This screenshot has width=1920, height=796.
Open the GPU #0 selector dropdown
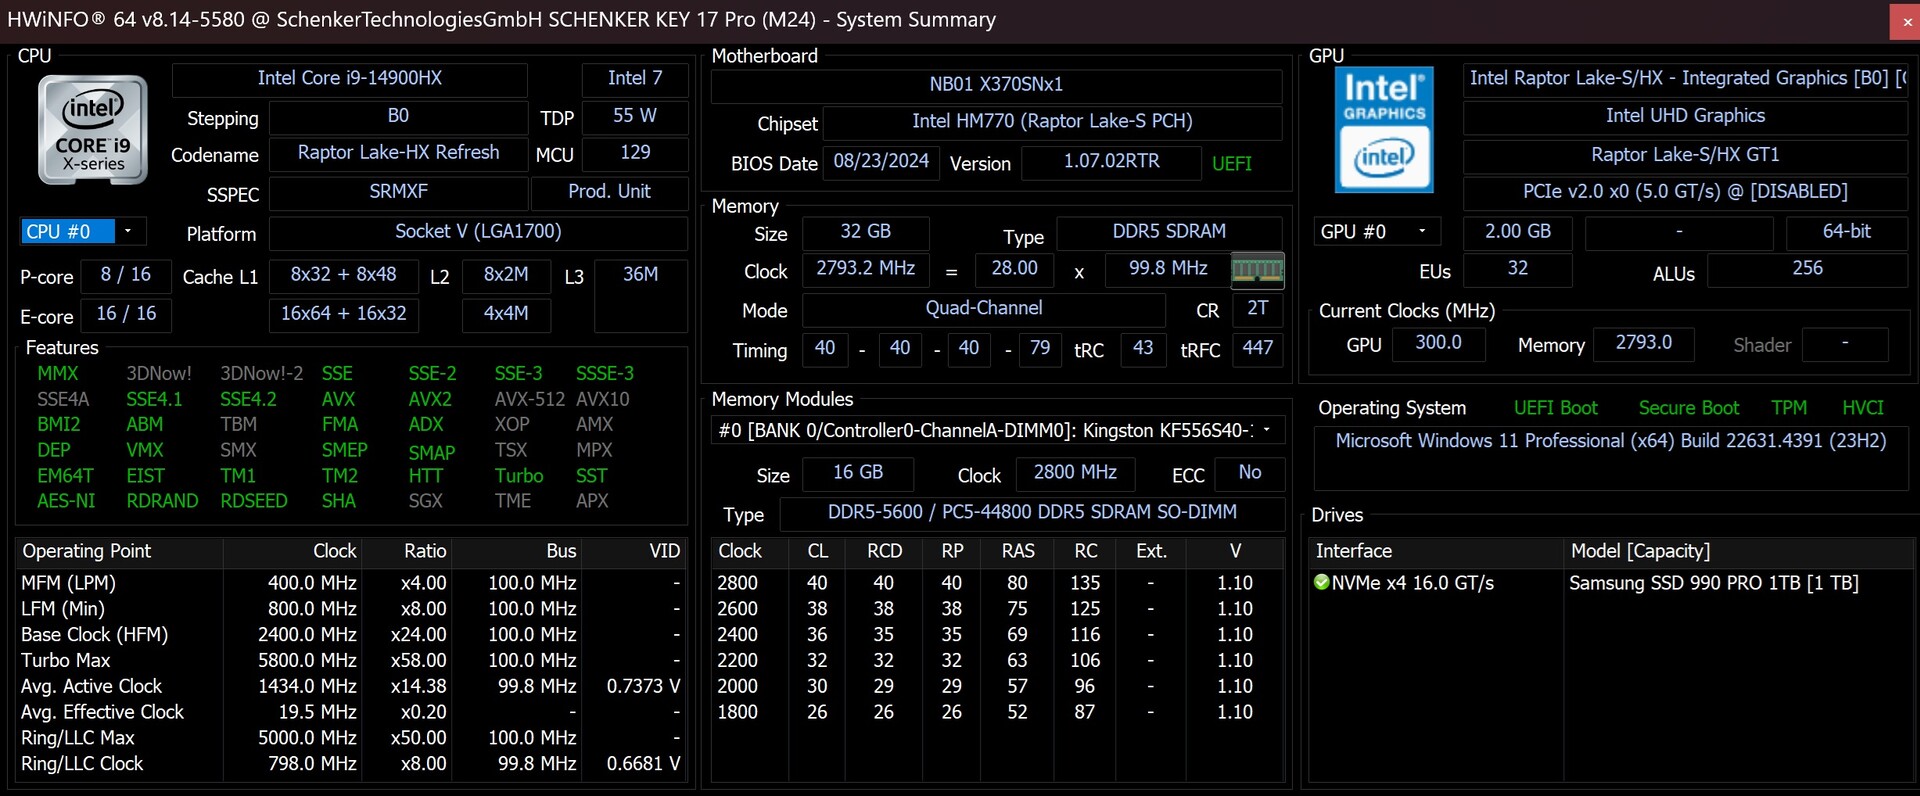coord(1422,232)
